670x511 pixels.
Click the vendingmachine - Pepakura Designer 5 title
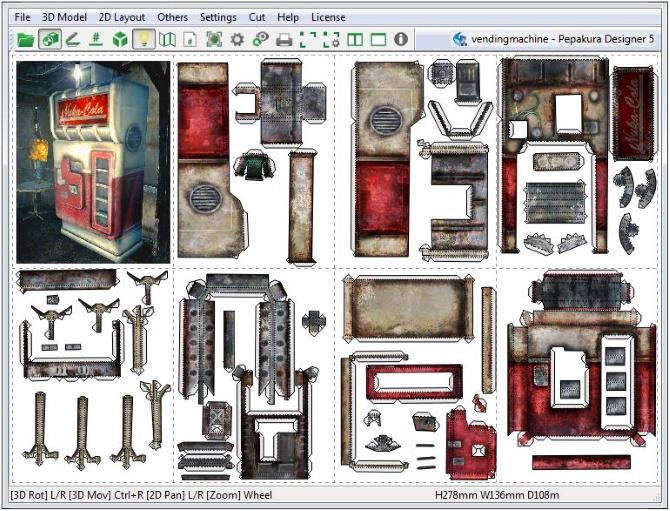[562, 39]
